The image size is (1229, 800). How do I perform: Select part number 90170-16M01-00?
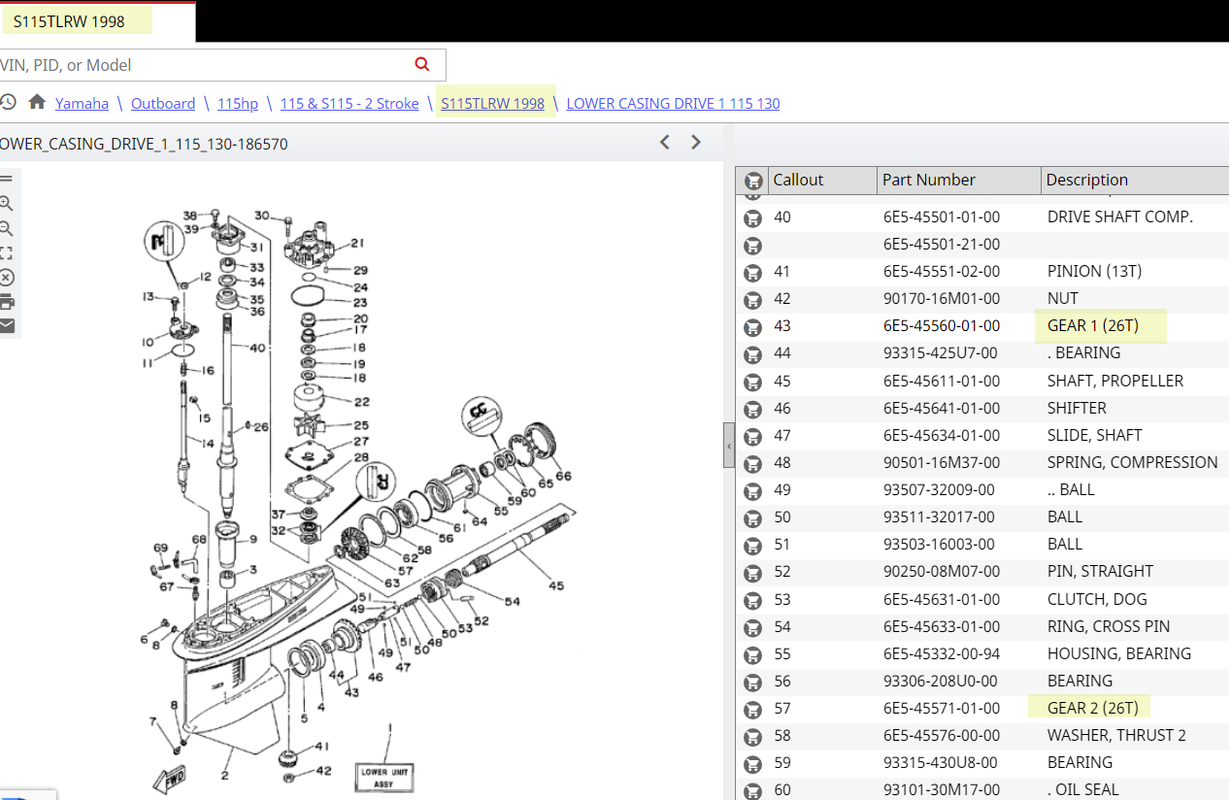click(x=940, y=299)
